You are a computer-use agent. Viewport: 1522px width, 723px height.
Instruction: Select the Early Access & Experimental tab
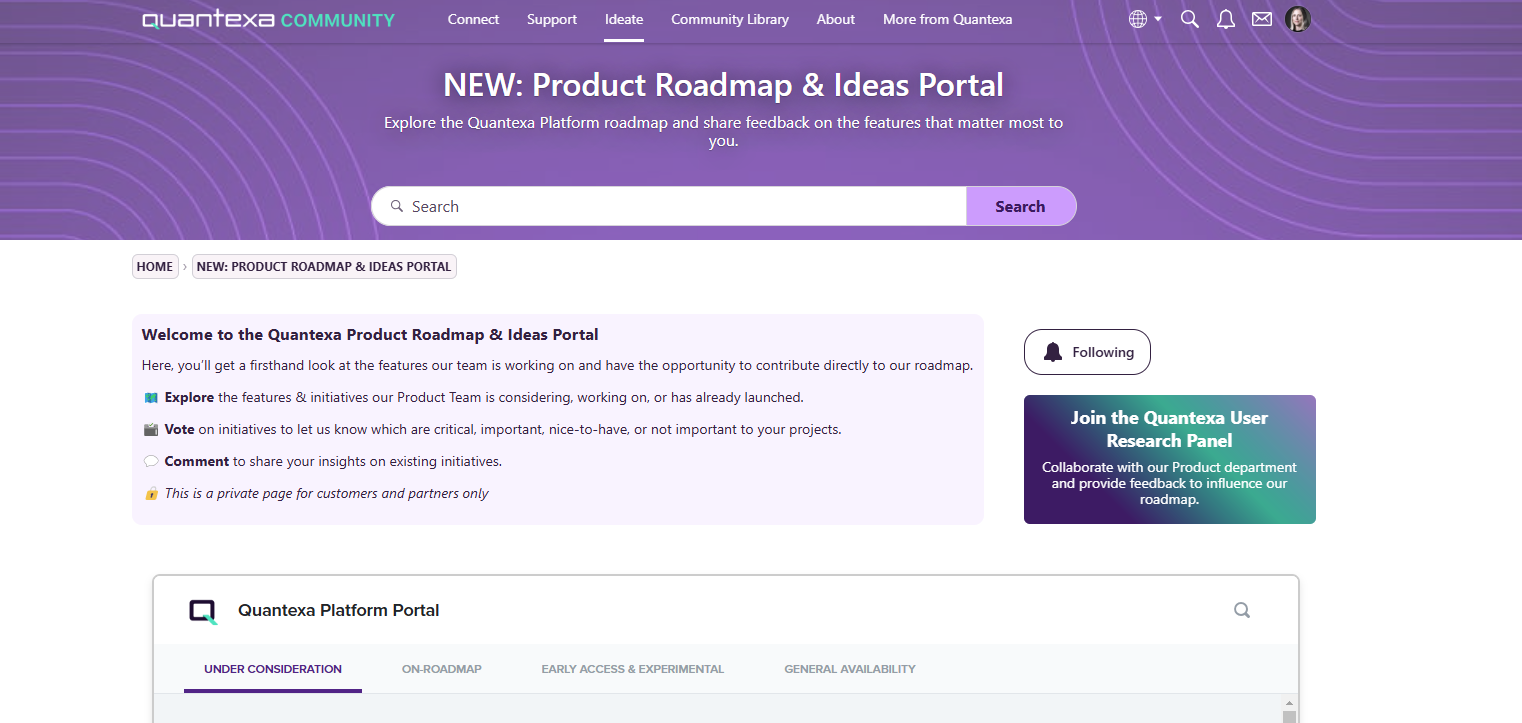point(632,668)
